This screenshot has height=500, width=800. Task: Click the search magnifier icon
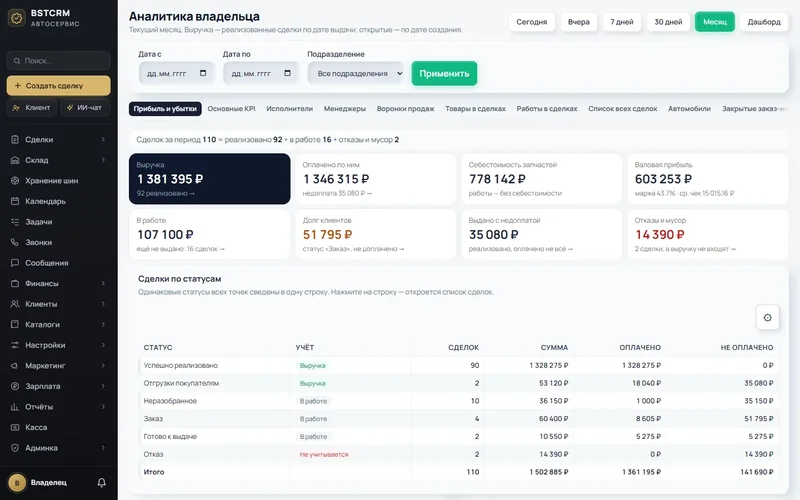[17, 61]
